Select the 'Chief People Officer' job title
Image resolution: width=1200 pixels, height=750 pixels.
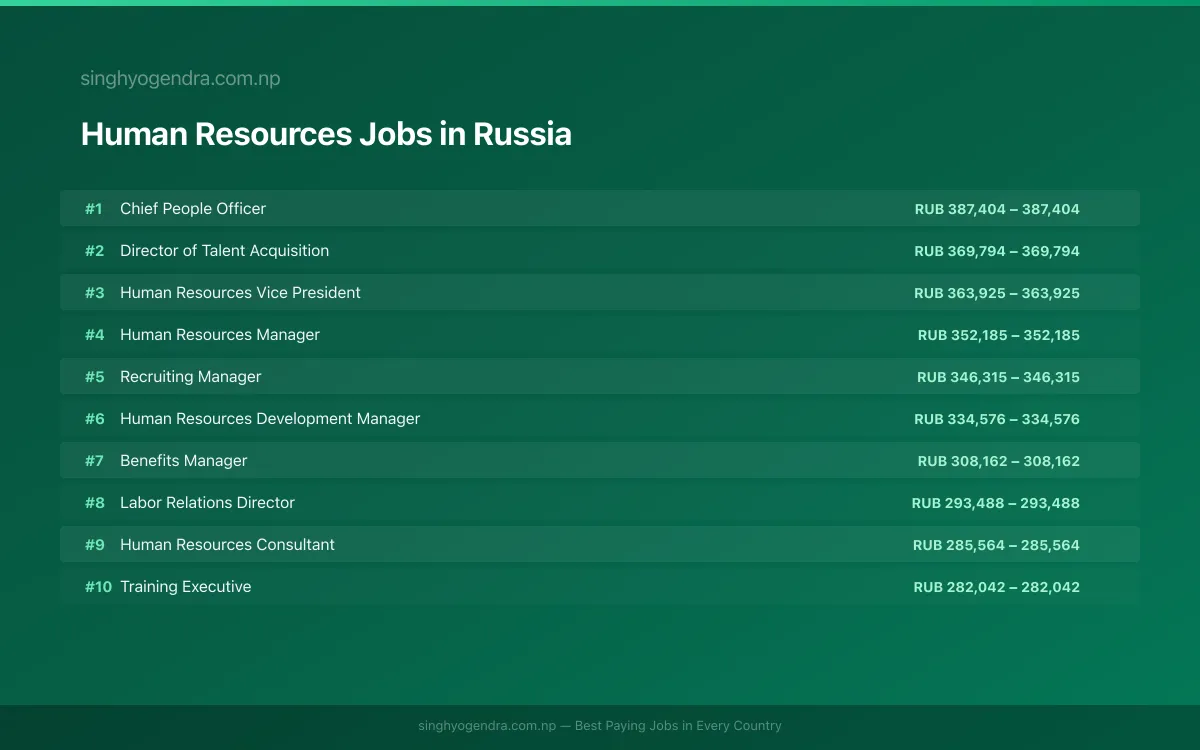coord(193,209)
